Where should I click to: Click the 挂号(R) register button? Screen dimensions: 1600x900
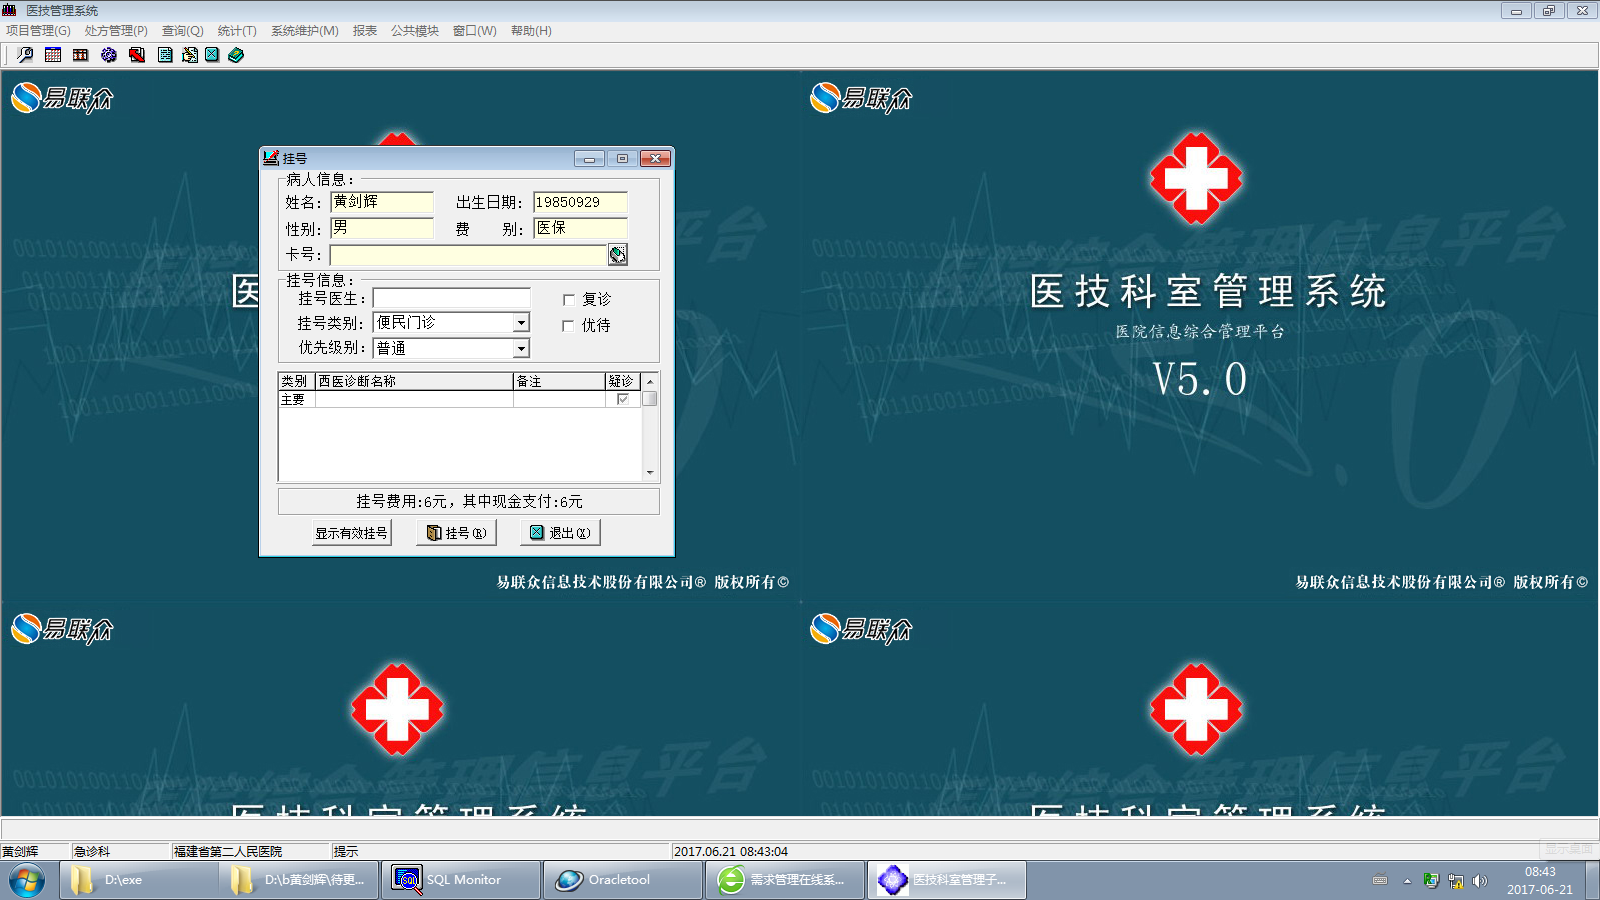(456, 533)
